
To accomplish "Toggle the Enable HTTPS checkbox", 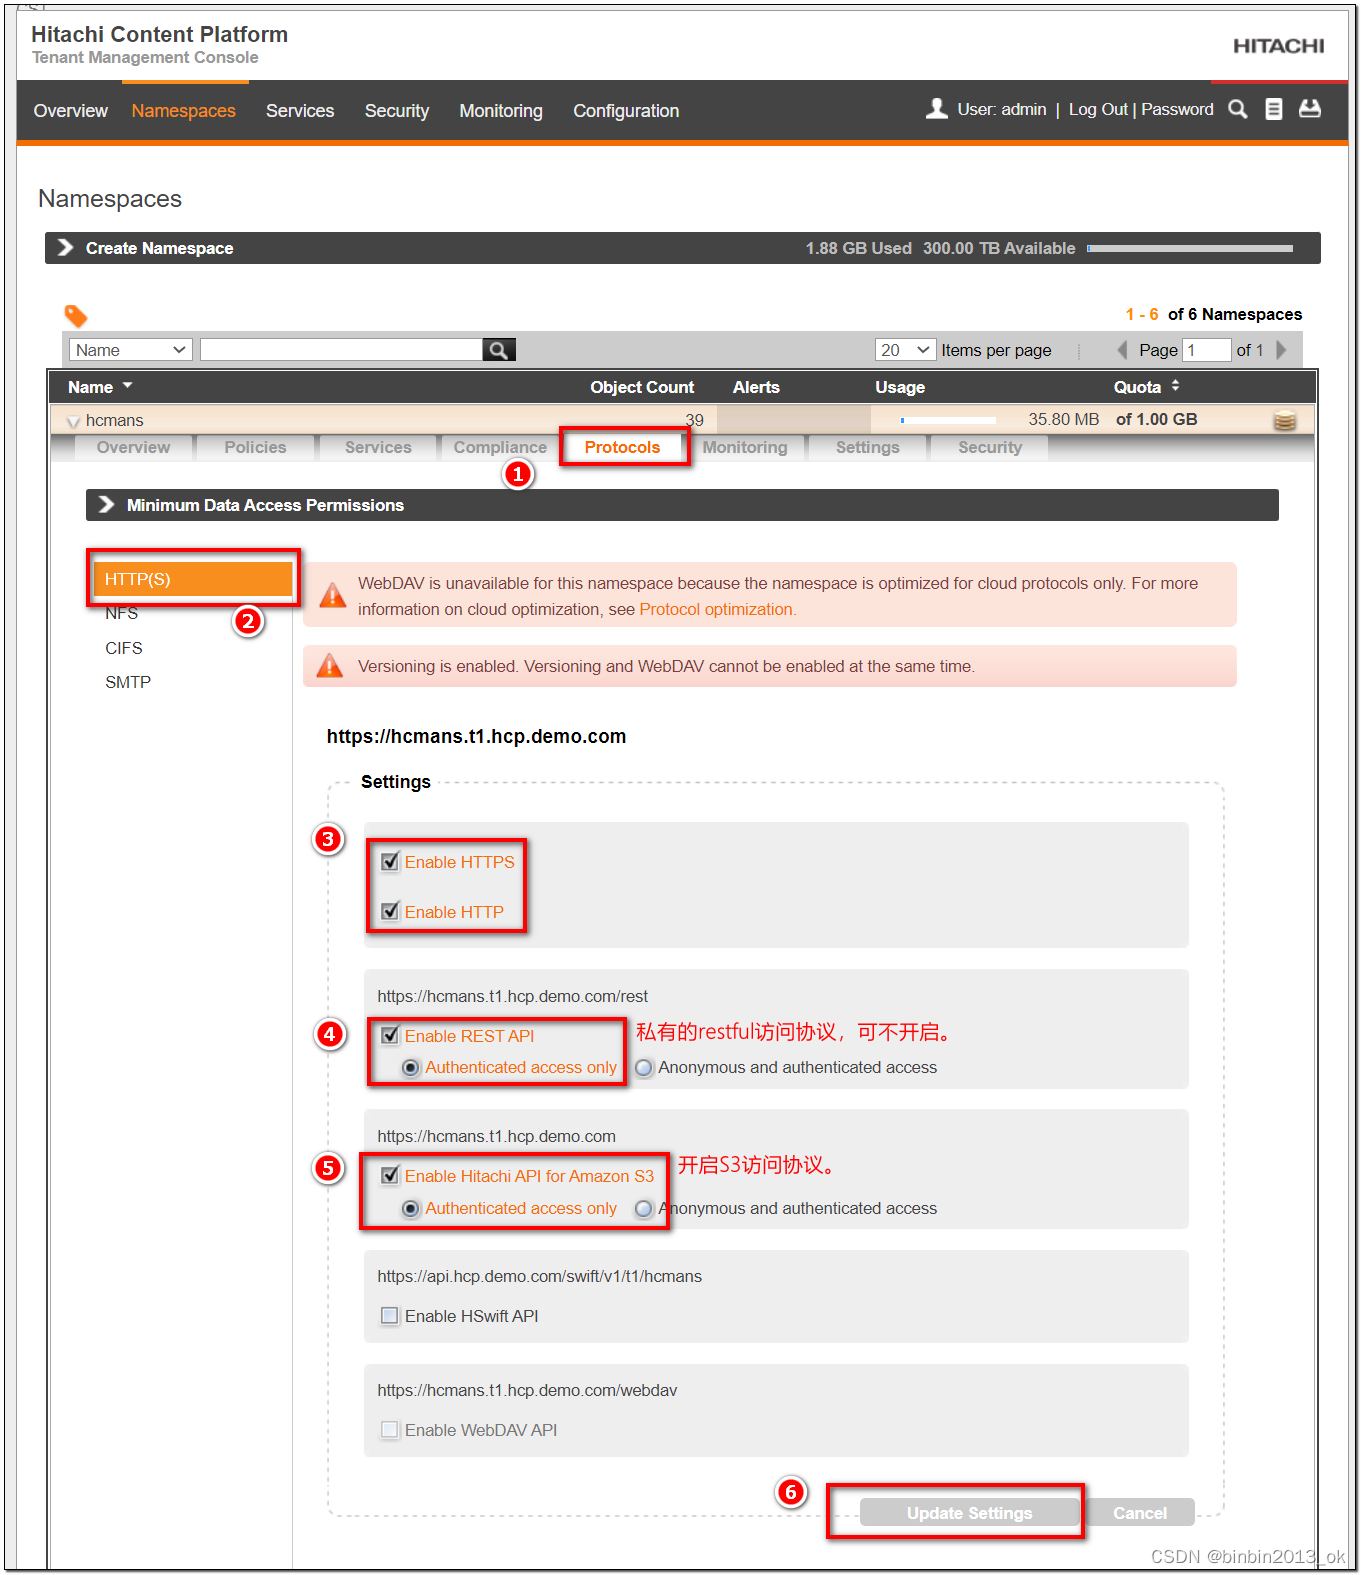I will (x=390, y=861).
